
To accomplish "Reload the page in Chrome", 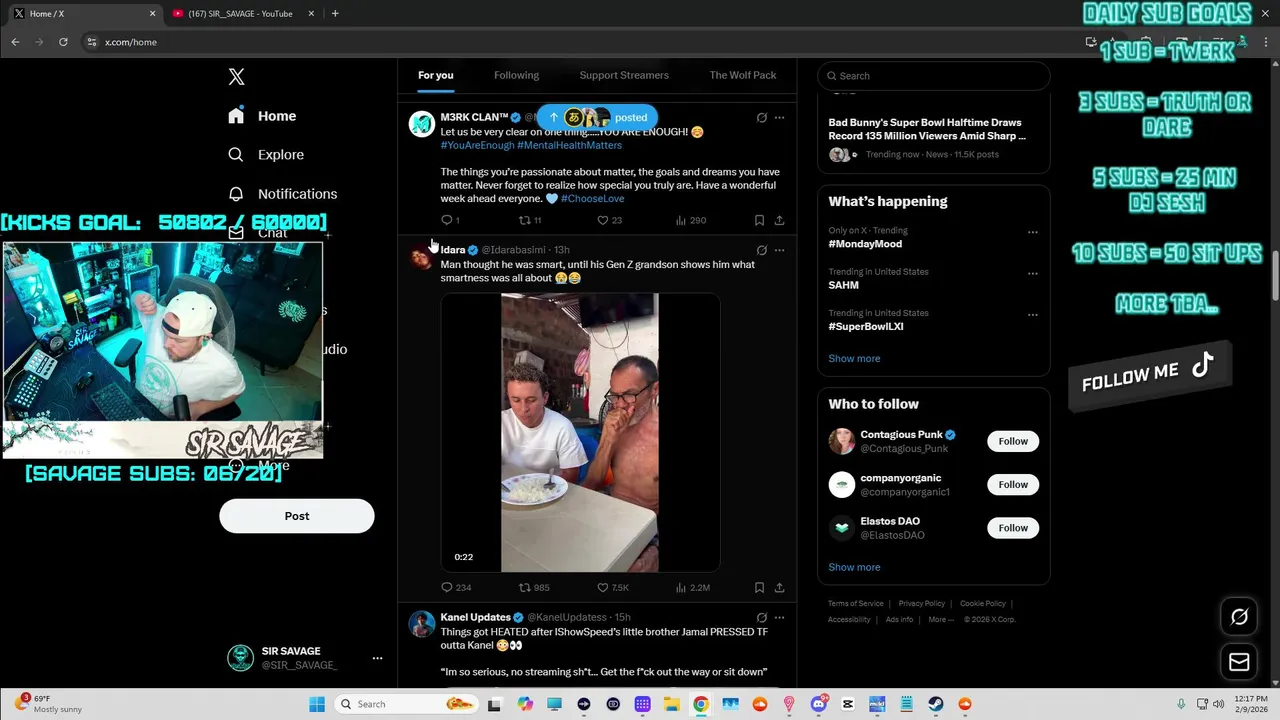I will click(x=63, y=42).
